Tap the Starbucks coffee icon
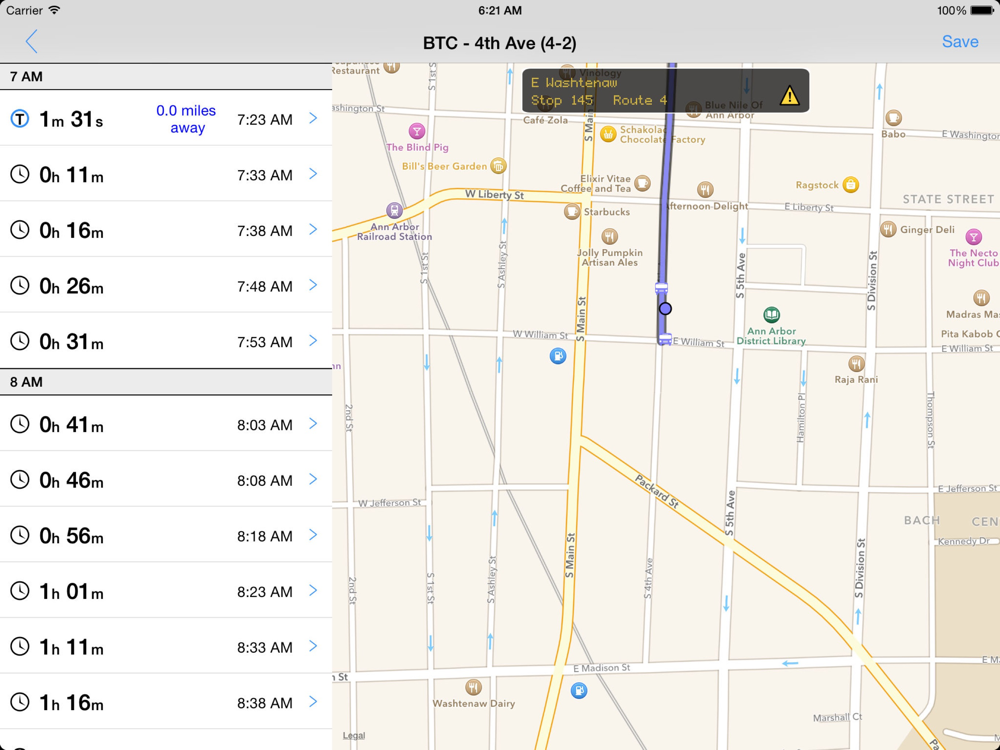 coord(572,211)
